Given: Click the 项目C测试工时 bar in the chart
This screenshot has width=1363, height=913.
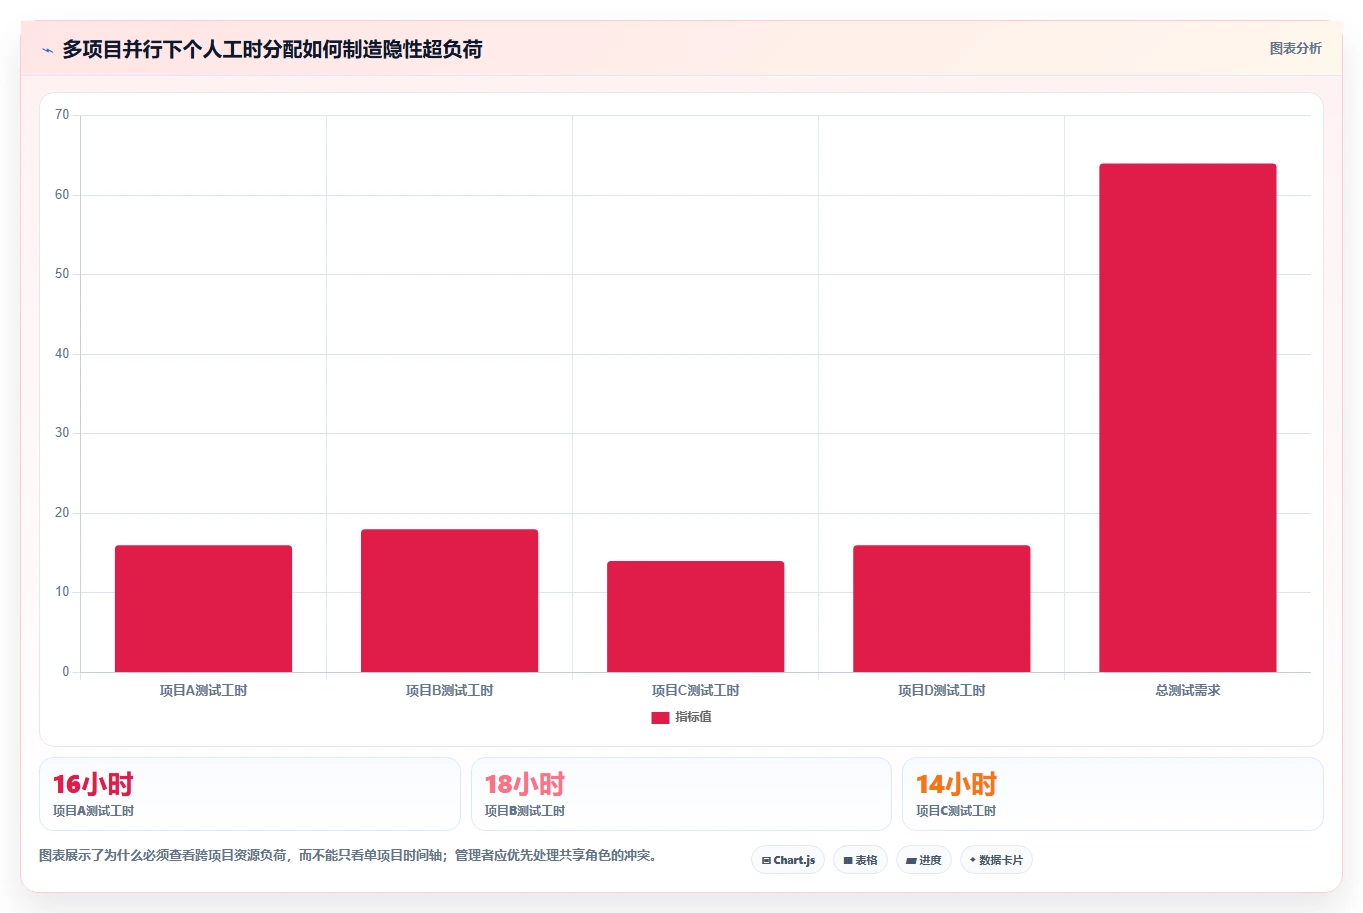Looking at the screenshot, I should pos(695,616).
